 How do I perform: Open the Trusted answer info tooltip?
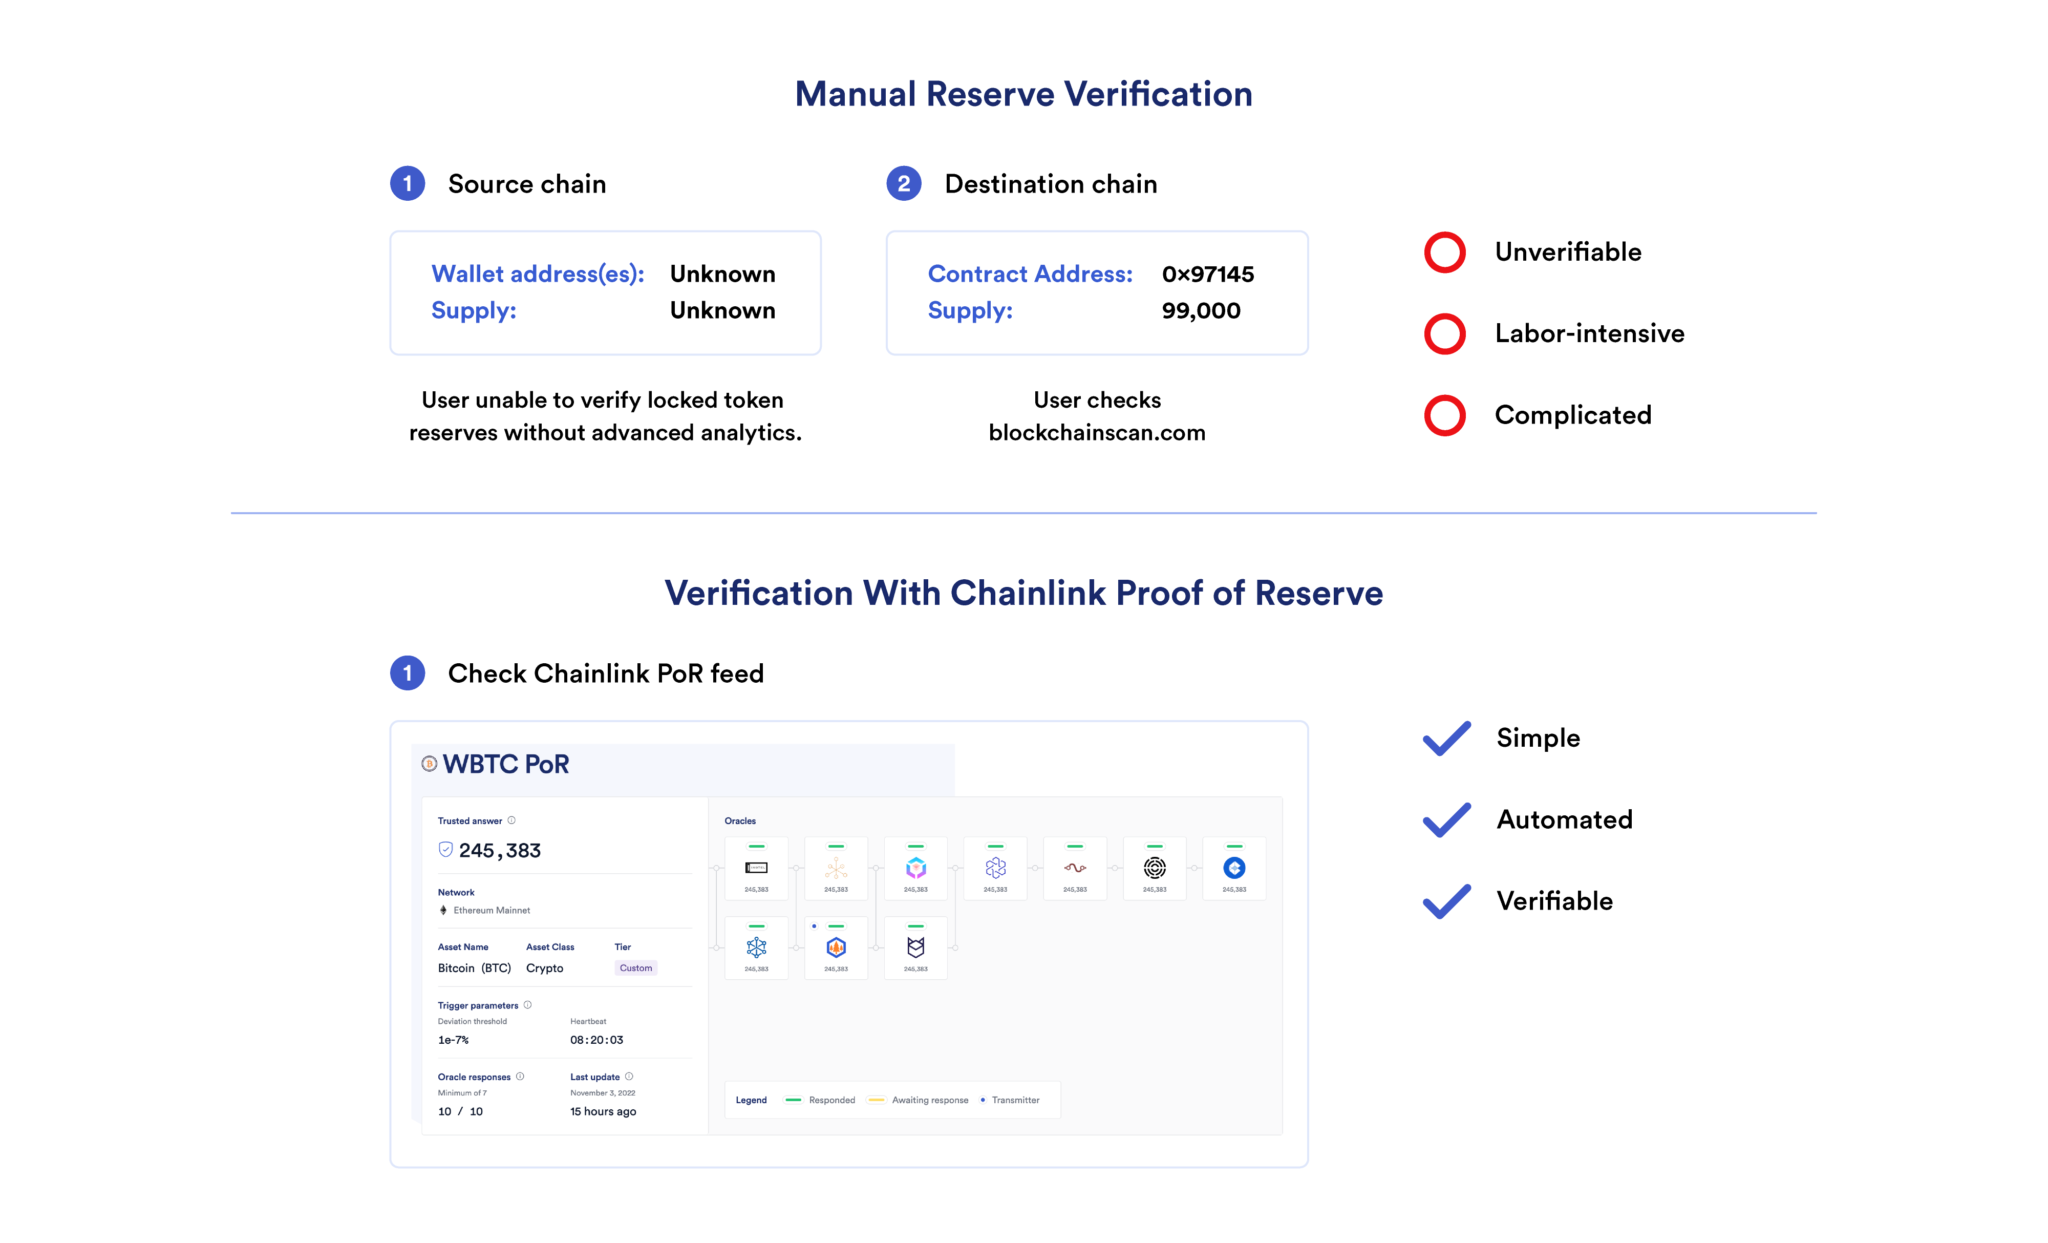[511, 820]
